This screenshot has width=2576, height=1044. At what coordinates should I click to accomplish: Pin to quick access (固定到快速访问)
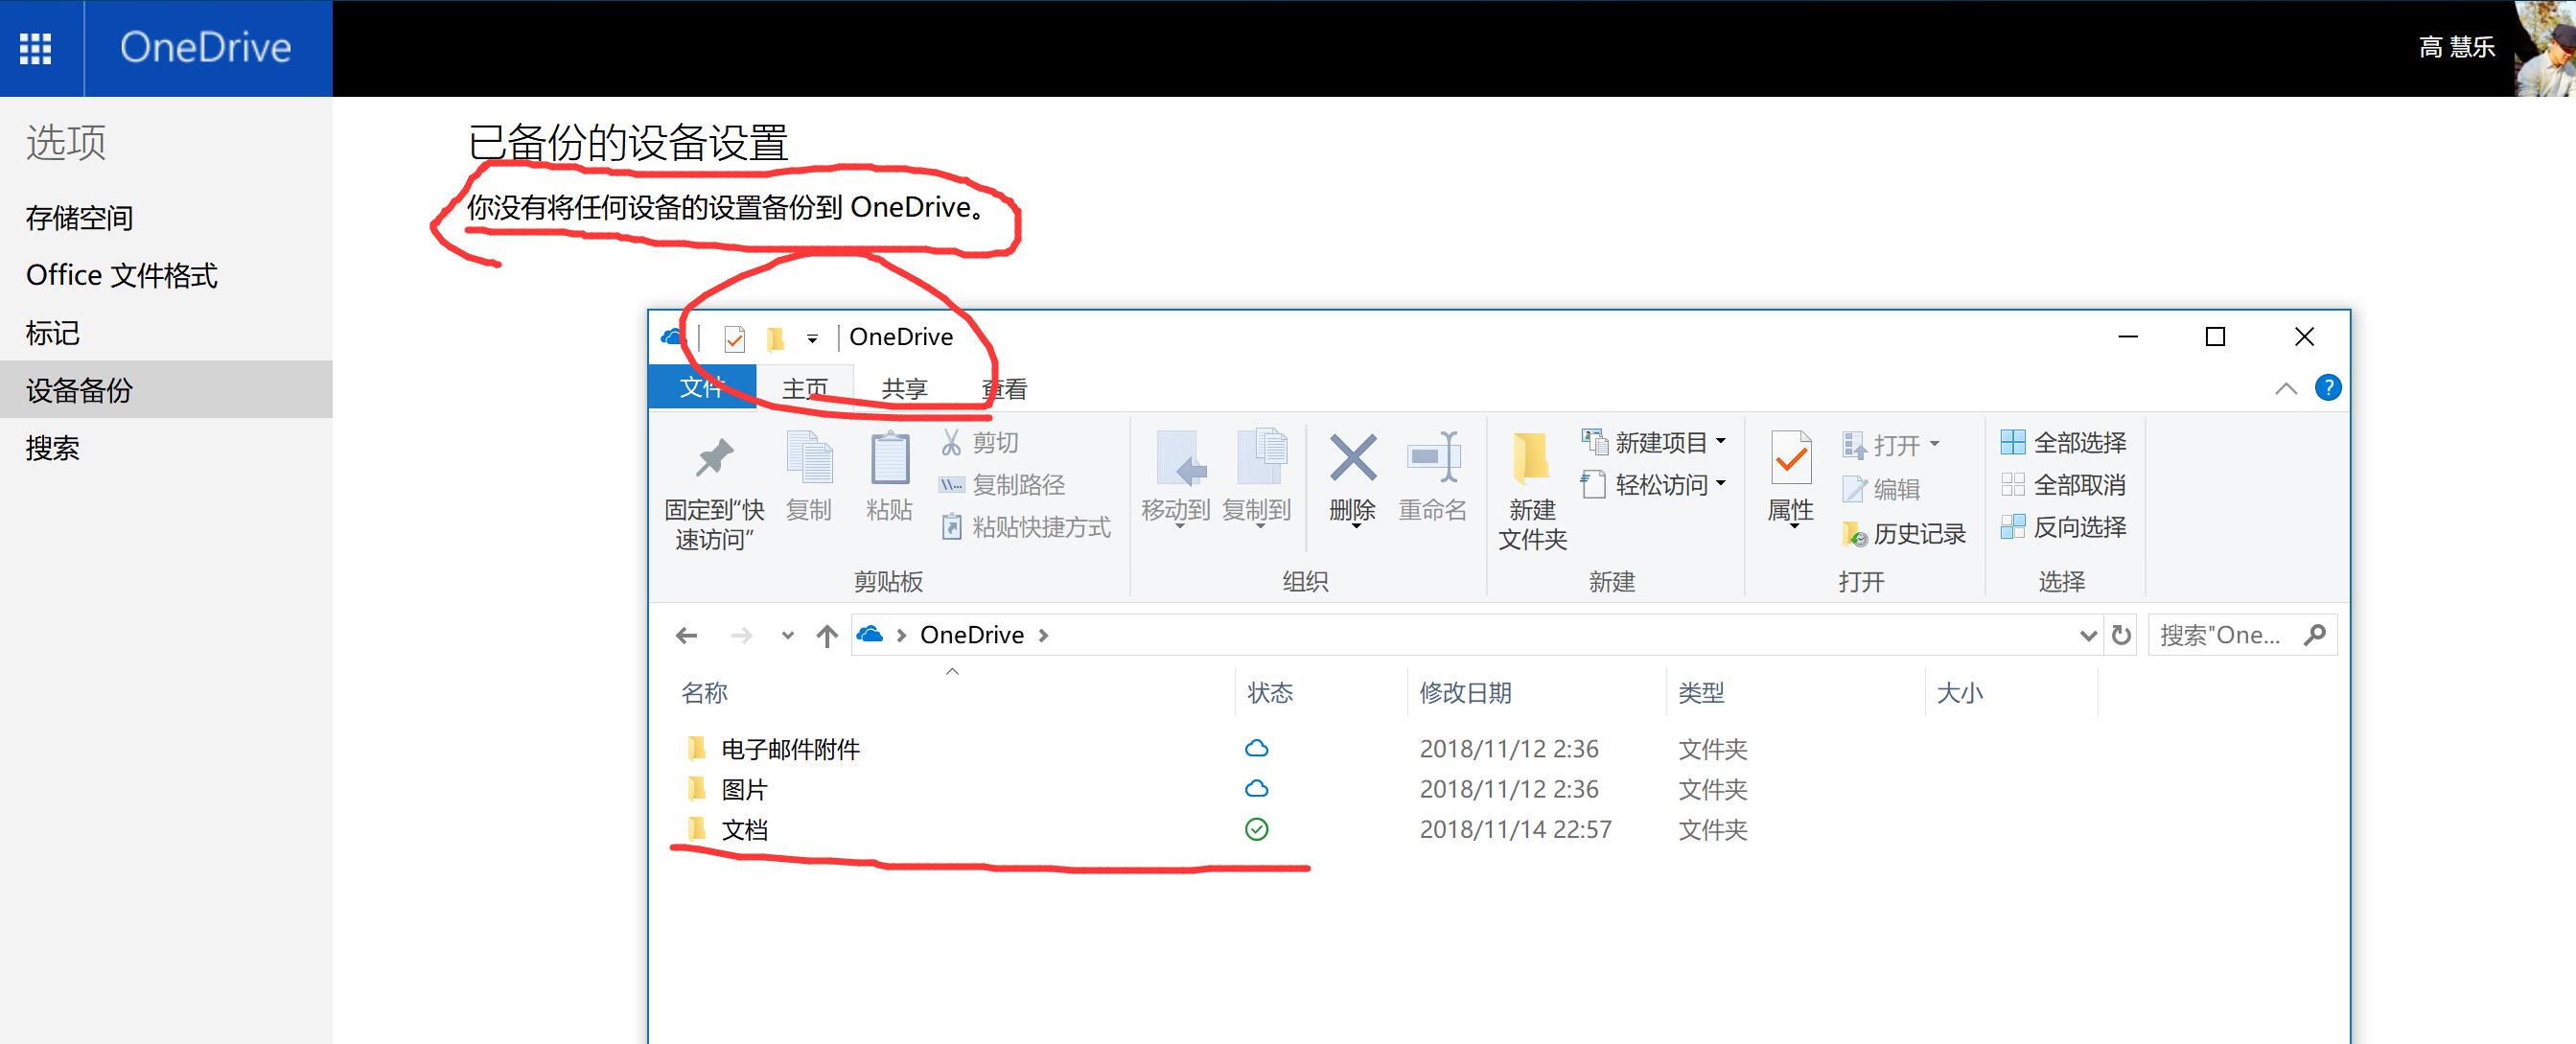pyautogui.click(x=714, y=490)
